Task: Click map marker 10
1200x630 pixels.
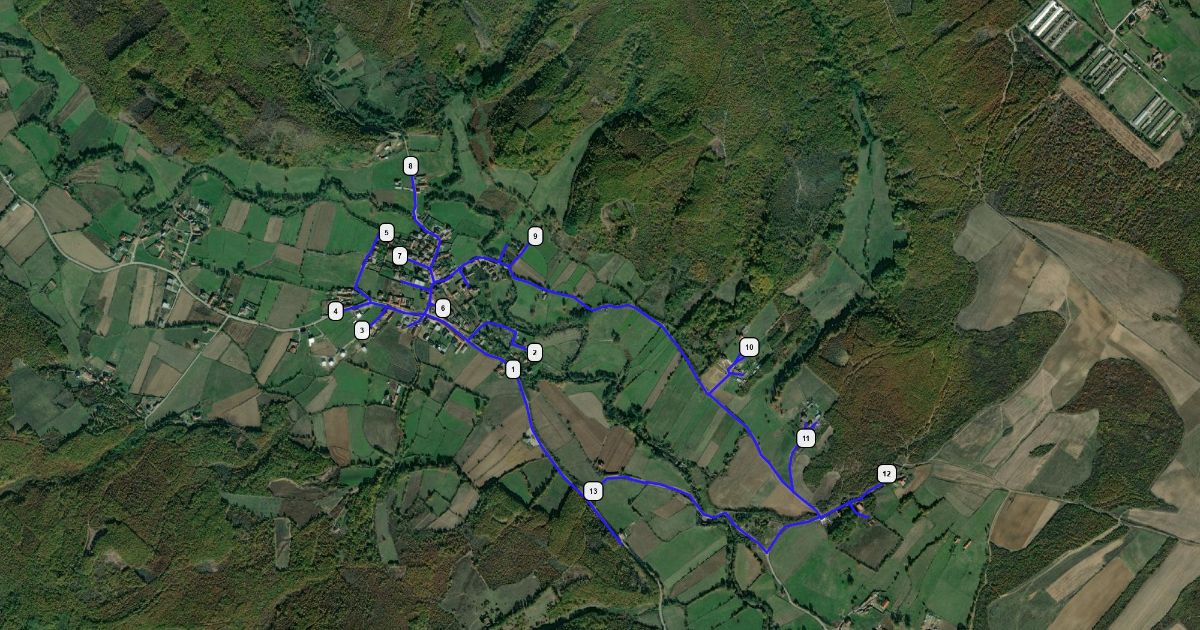Action: 749,347
